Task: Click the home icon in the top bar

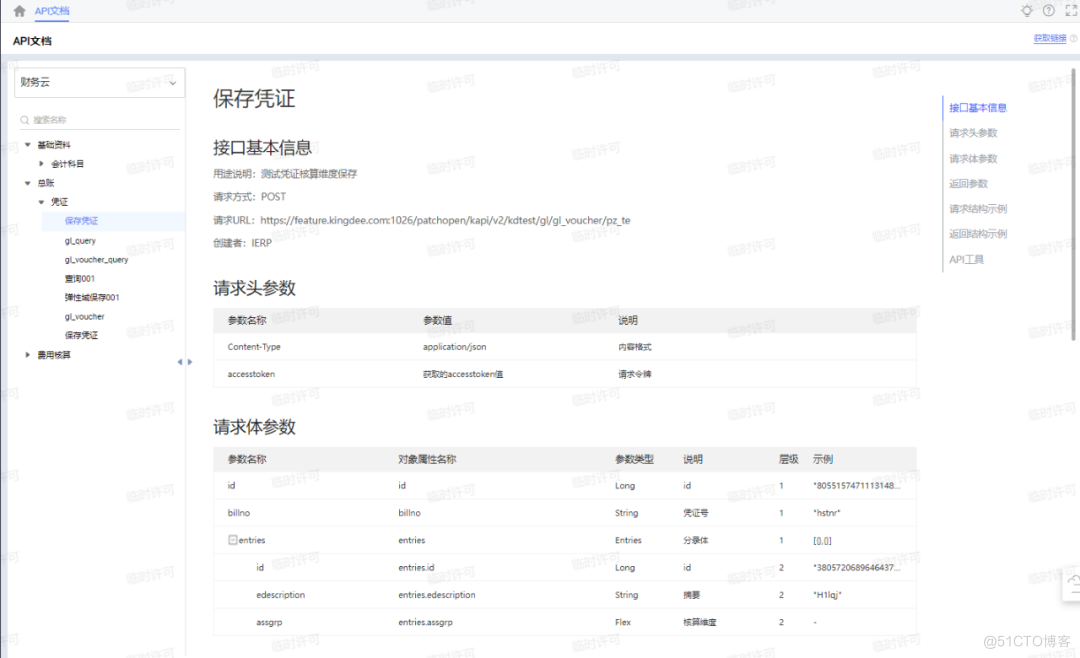Action: (x=18, y=11)
